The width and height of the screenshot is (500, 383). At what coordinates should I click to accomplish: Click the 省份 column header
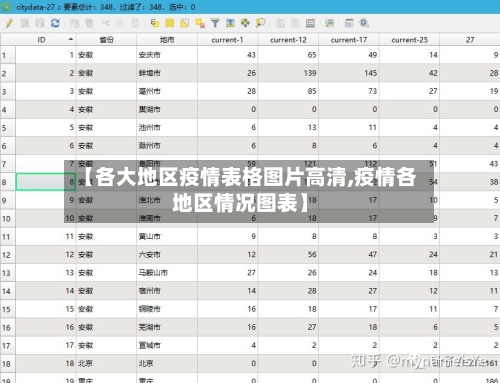pyautogui.click(x=106, y=40)
